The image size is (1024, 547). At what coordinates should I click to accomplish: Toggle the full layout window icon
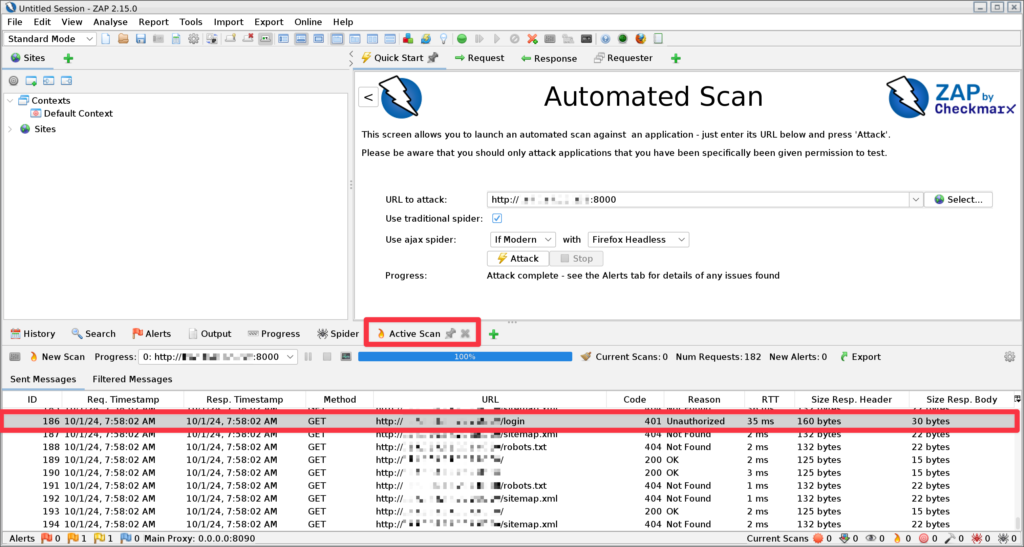(318, 39)
